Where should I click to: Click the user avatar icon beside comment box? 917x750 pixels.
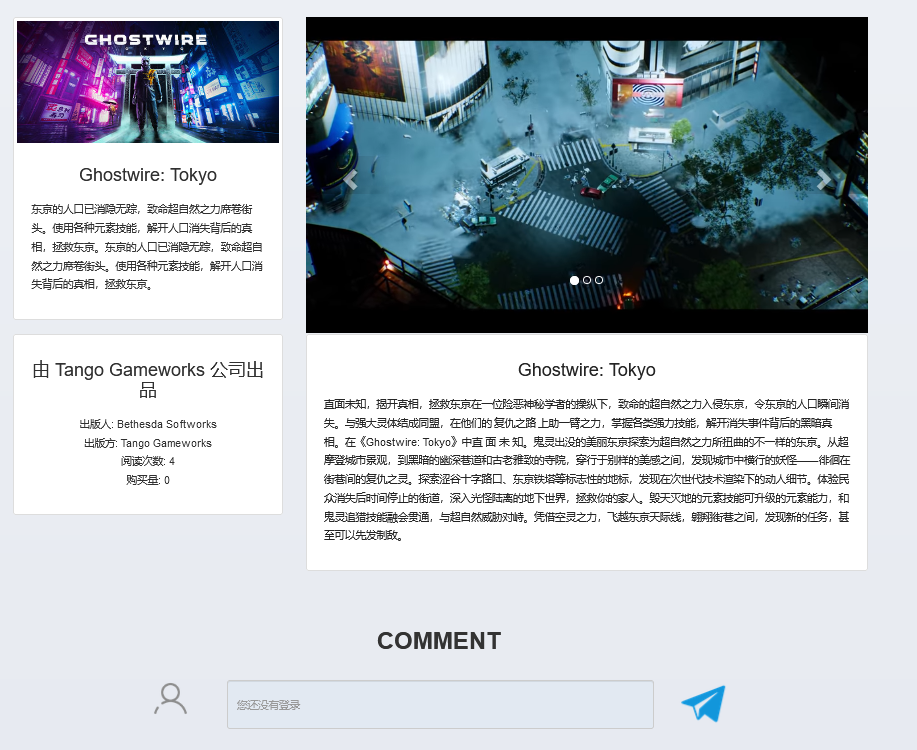(171, 699)
